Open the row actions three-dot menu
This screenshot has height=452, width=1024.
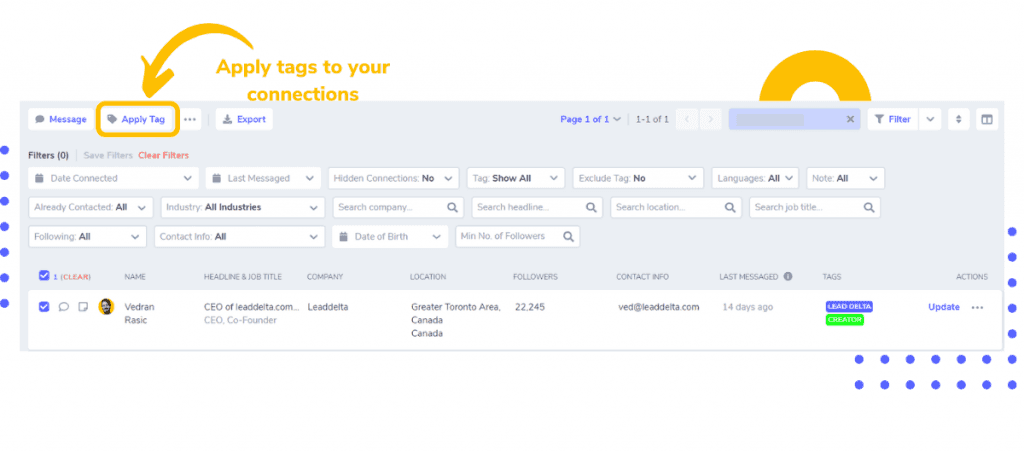click(x=977, y=307)
